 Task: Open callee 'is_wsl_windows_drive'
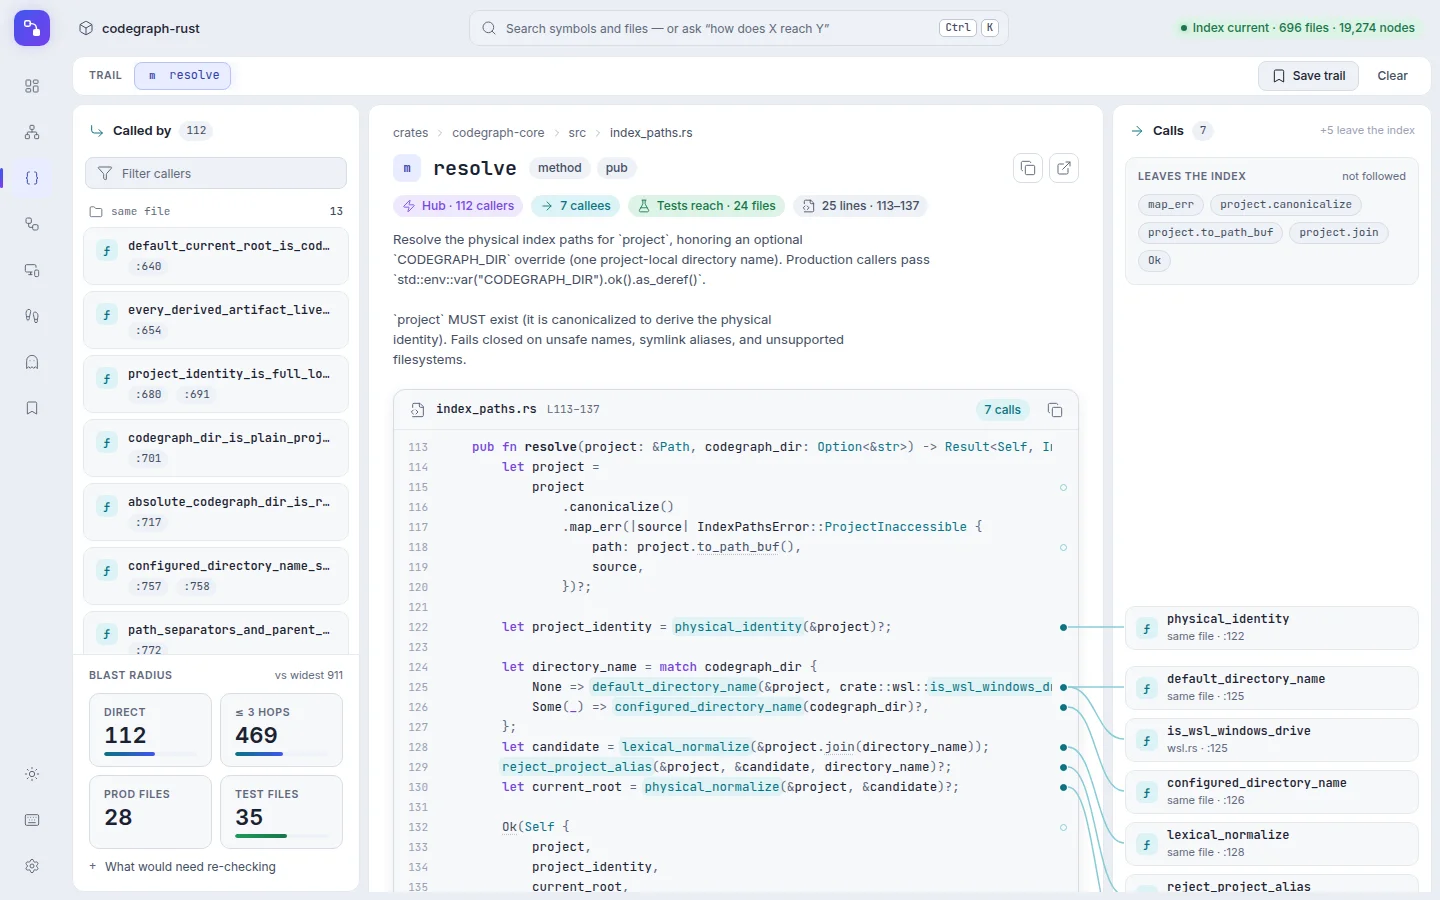(x=1272, y=739)
